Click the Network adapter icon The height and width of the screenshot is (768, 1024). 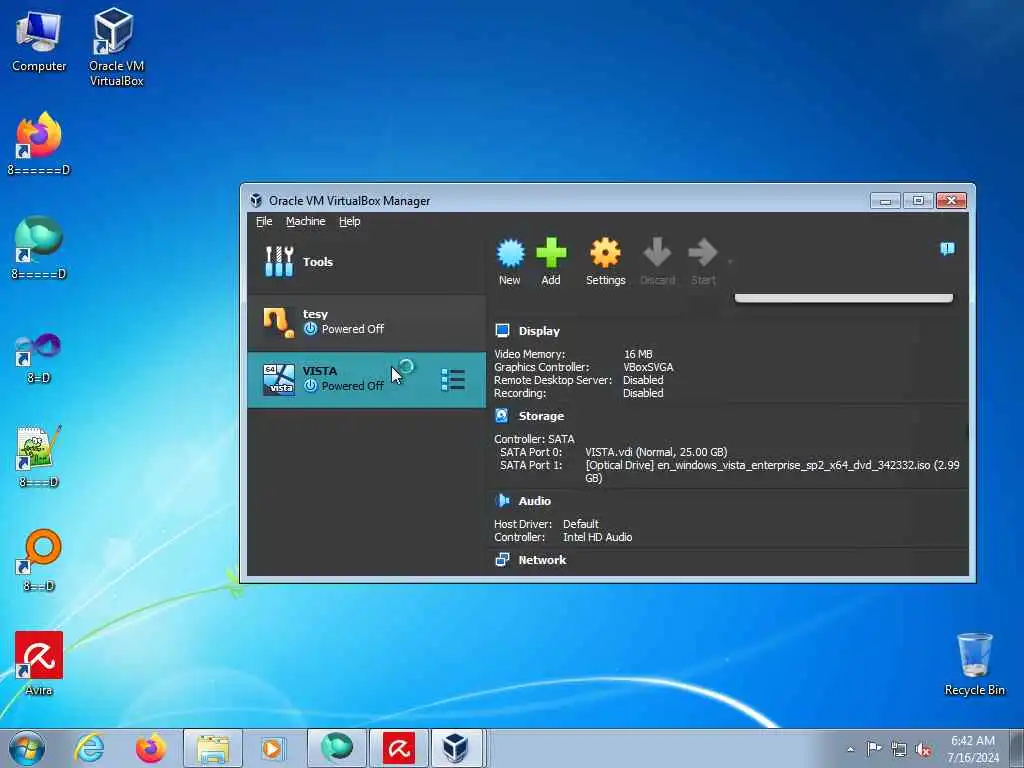point(502,560)
